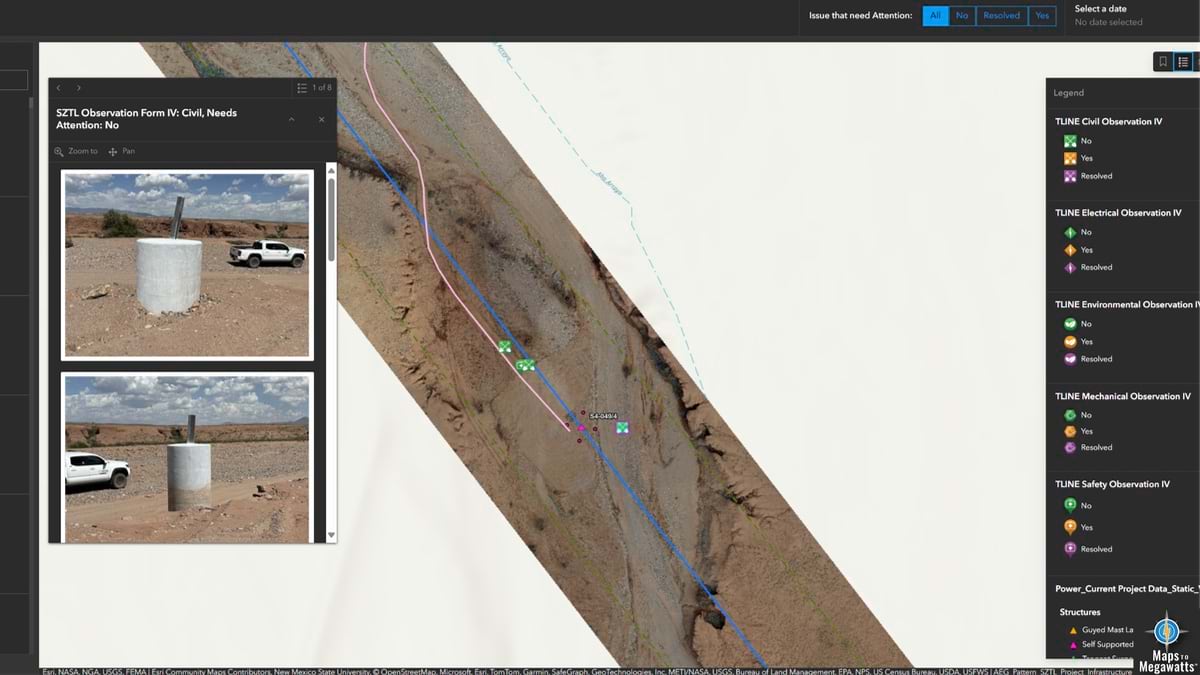Select the All attention filter
The height and width of the screenshot is (675, 1200).
click(935, 15)
